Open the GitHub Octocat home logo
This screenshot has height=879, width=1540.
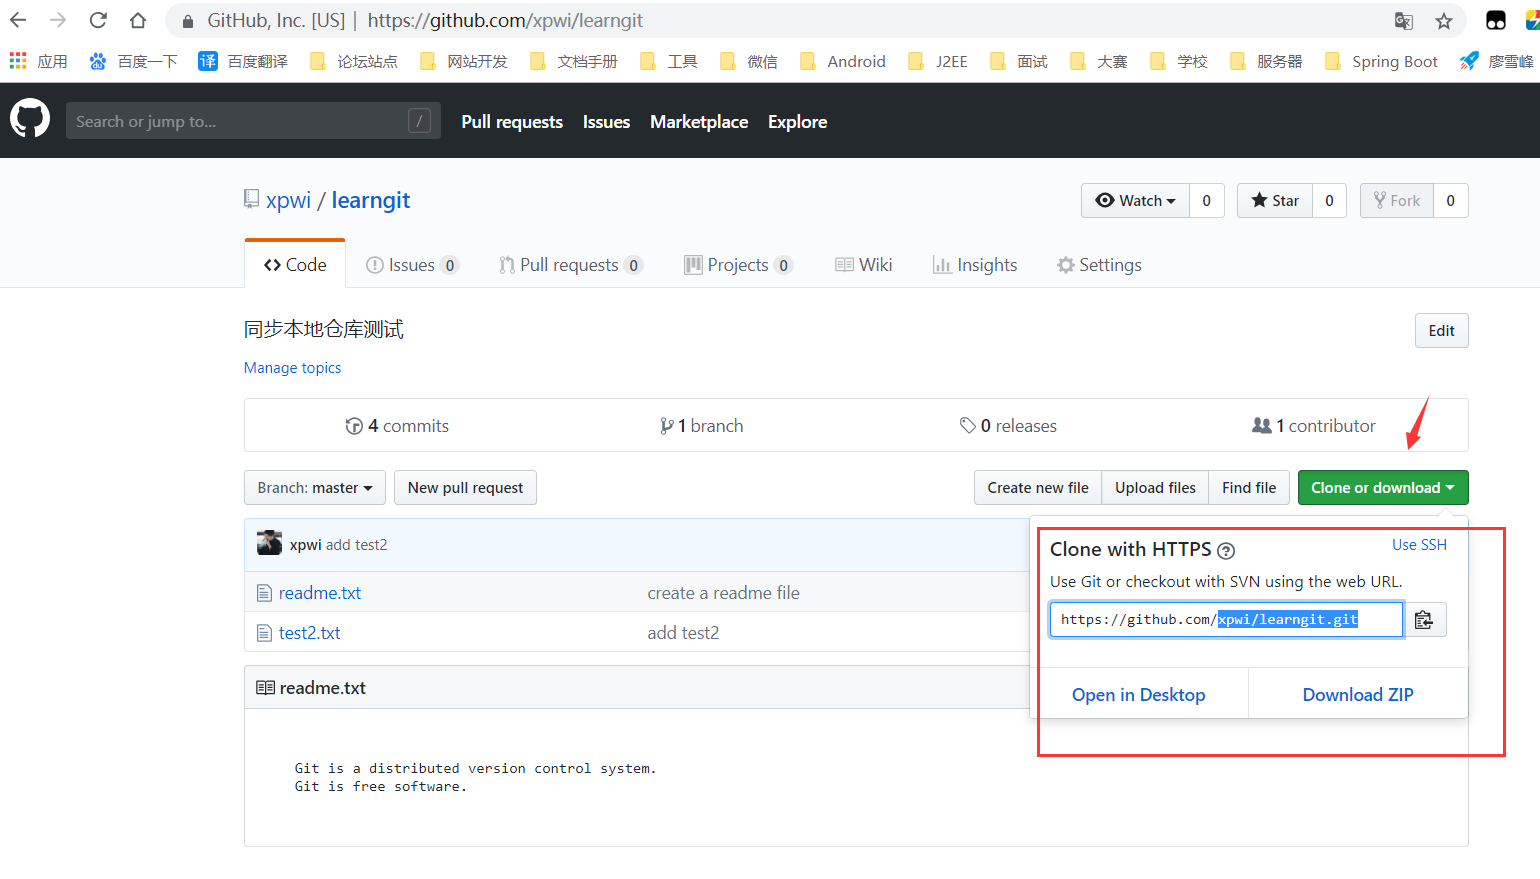pyautogui.click(x=30, y=119)
